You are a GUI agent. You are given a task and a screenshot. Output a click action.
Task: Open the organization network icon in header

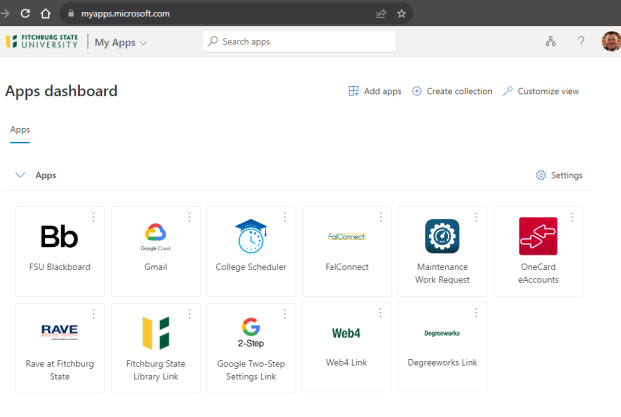[551, 41]
